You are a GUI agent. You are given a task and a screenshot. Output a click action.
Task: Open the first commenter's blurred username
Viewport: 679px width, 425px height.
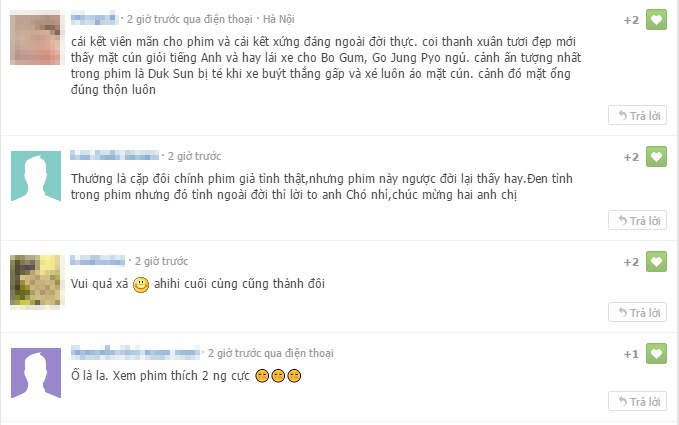click(94, 19)
